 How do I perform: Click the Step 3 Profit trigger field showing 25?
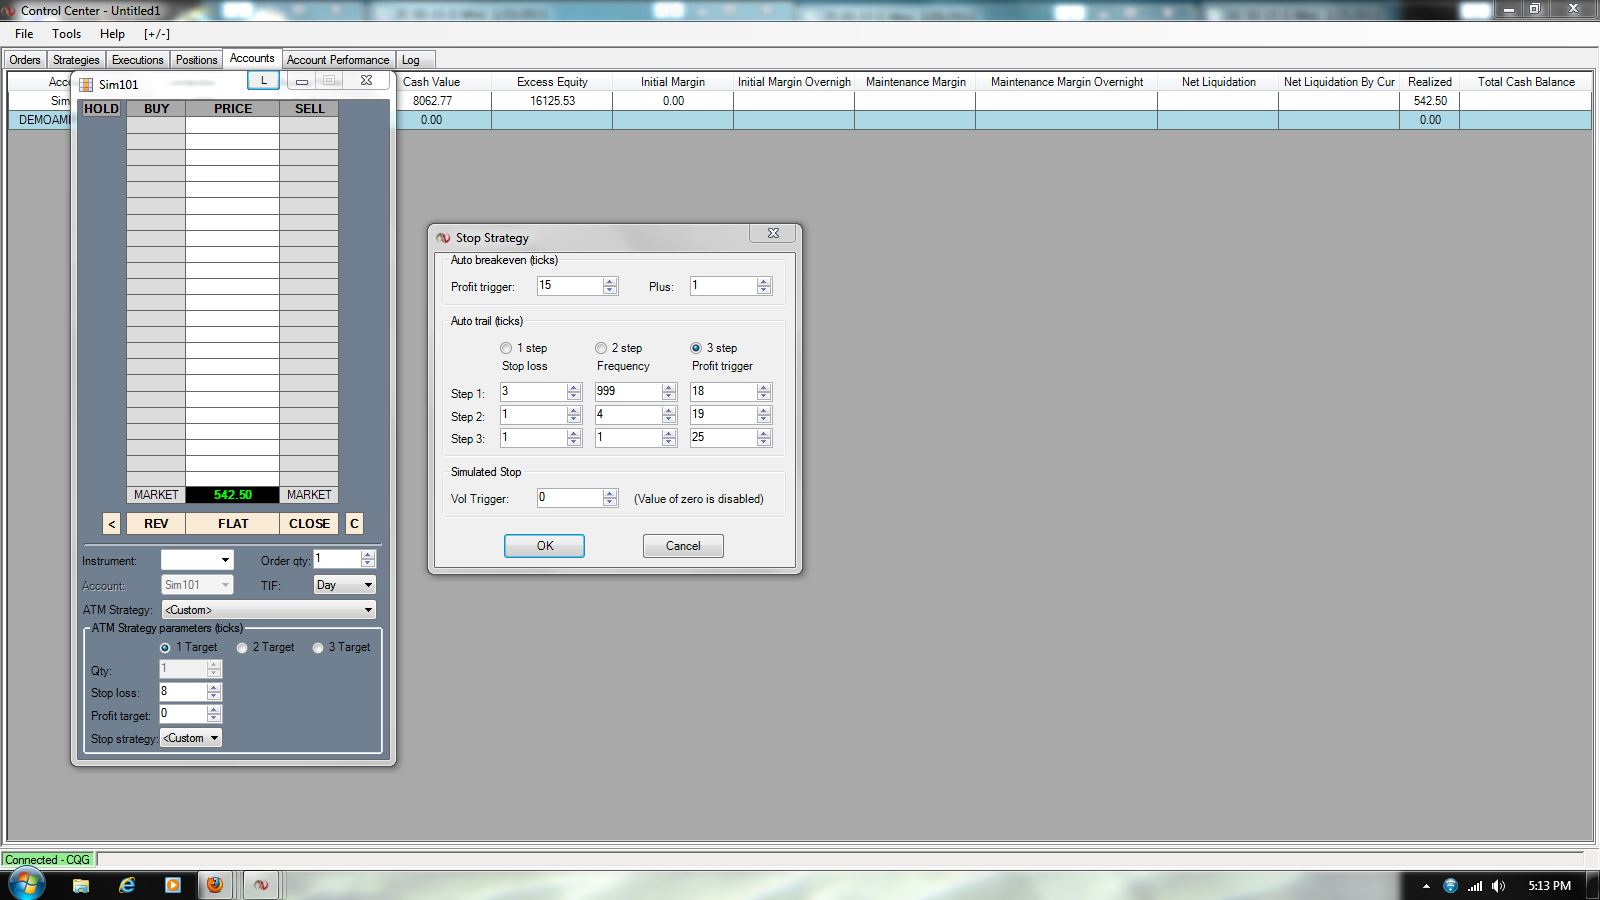pyautogui.click(x=723, y=438)
